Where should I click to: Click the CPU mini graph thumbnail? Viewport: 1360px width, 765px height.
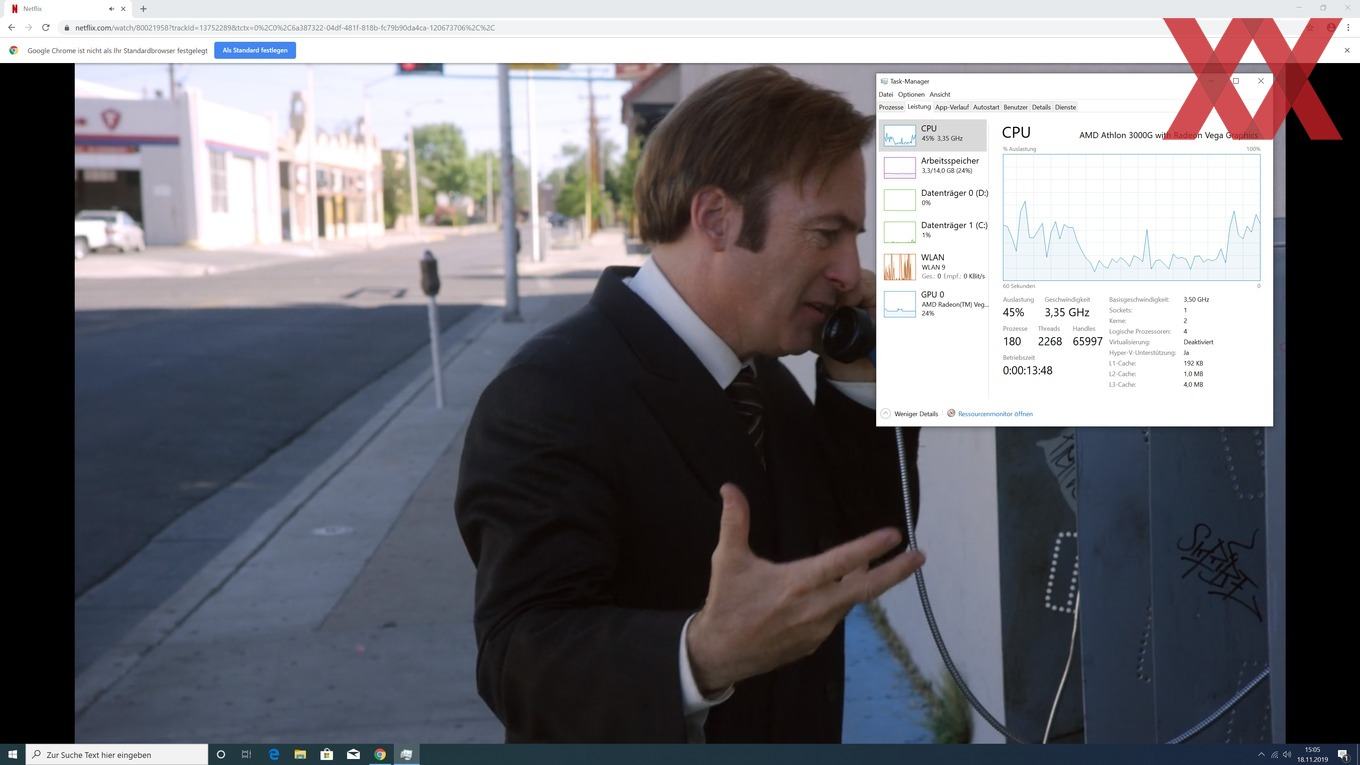899,135
